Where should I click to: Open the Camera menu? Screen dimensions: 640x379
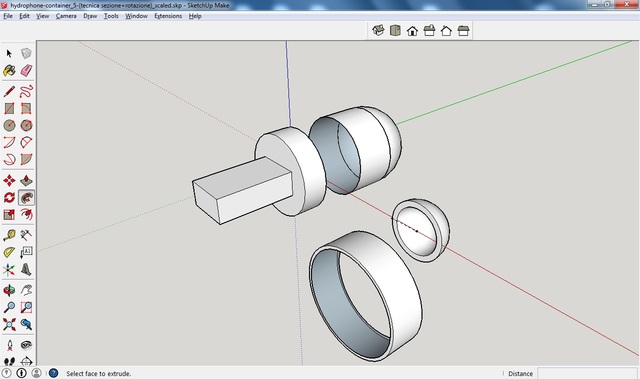(x=66, y=16)
